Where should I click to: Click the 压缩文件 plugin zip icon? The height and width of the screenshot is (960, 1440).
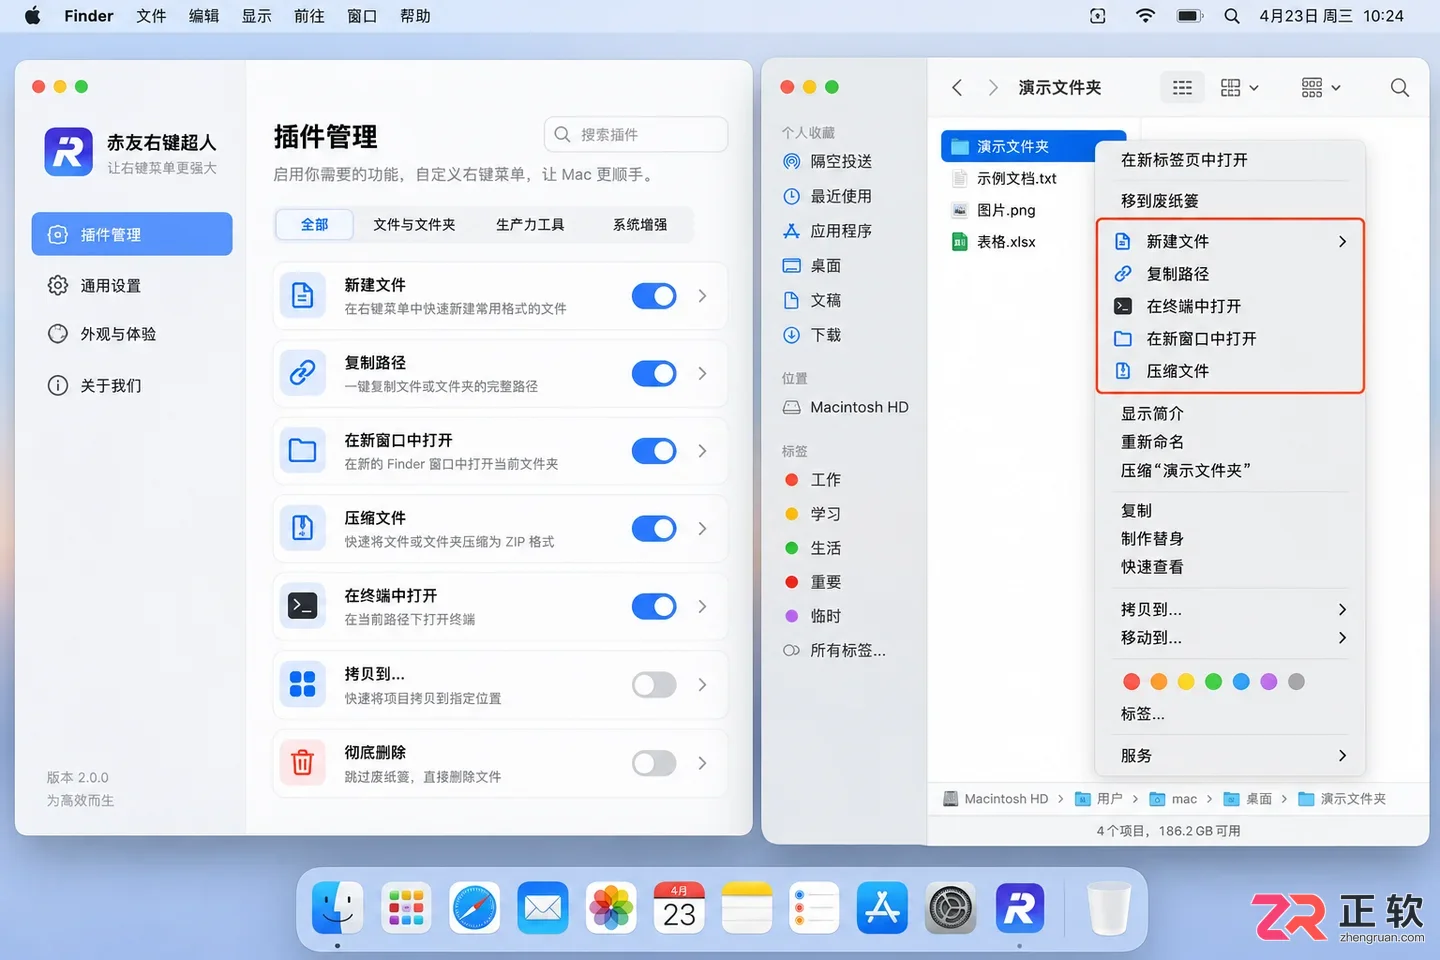pyautogui.click(x=302, y=528)
